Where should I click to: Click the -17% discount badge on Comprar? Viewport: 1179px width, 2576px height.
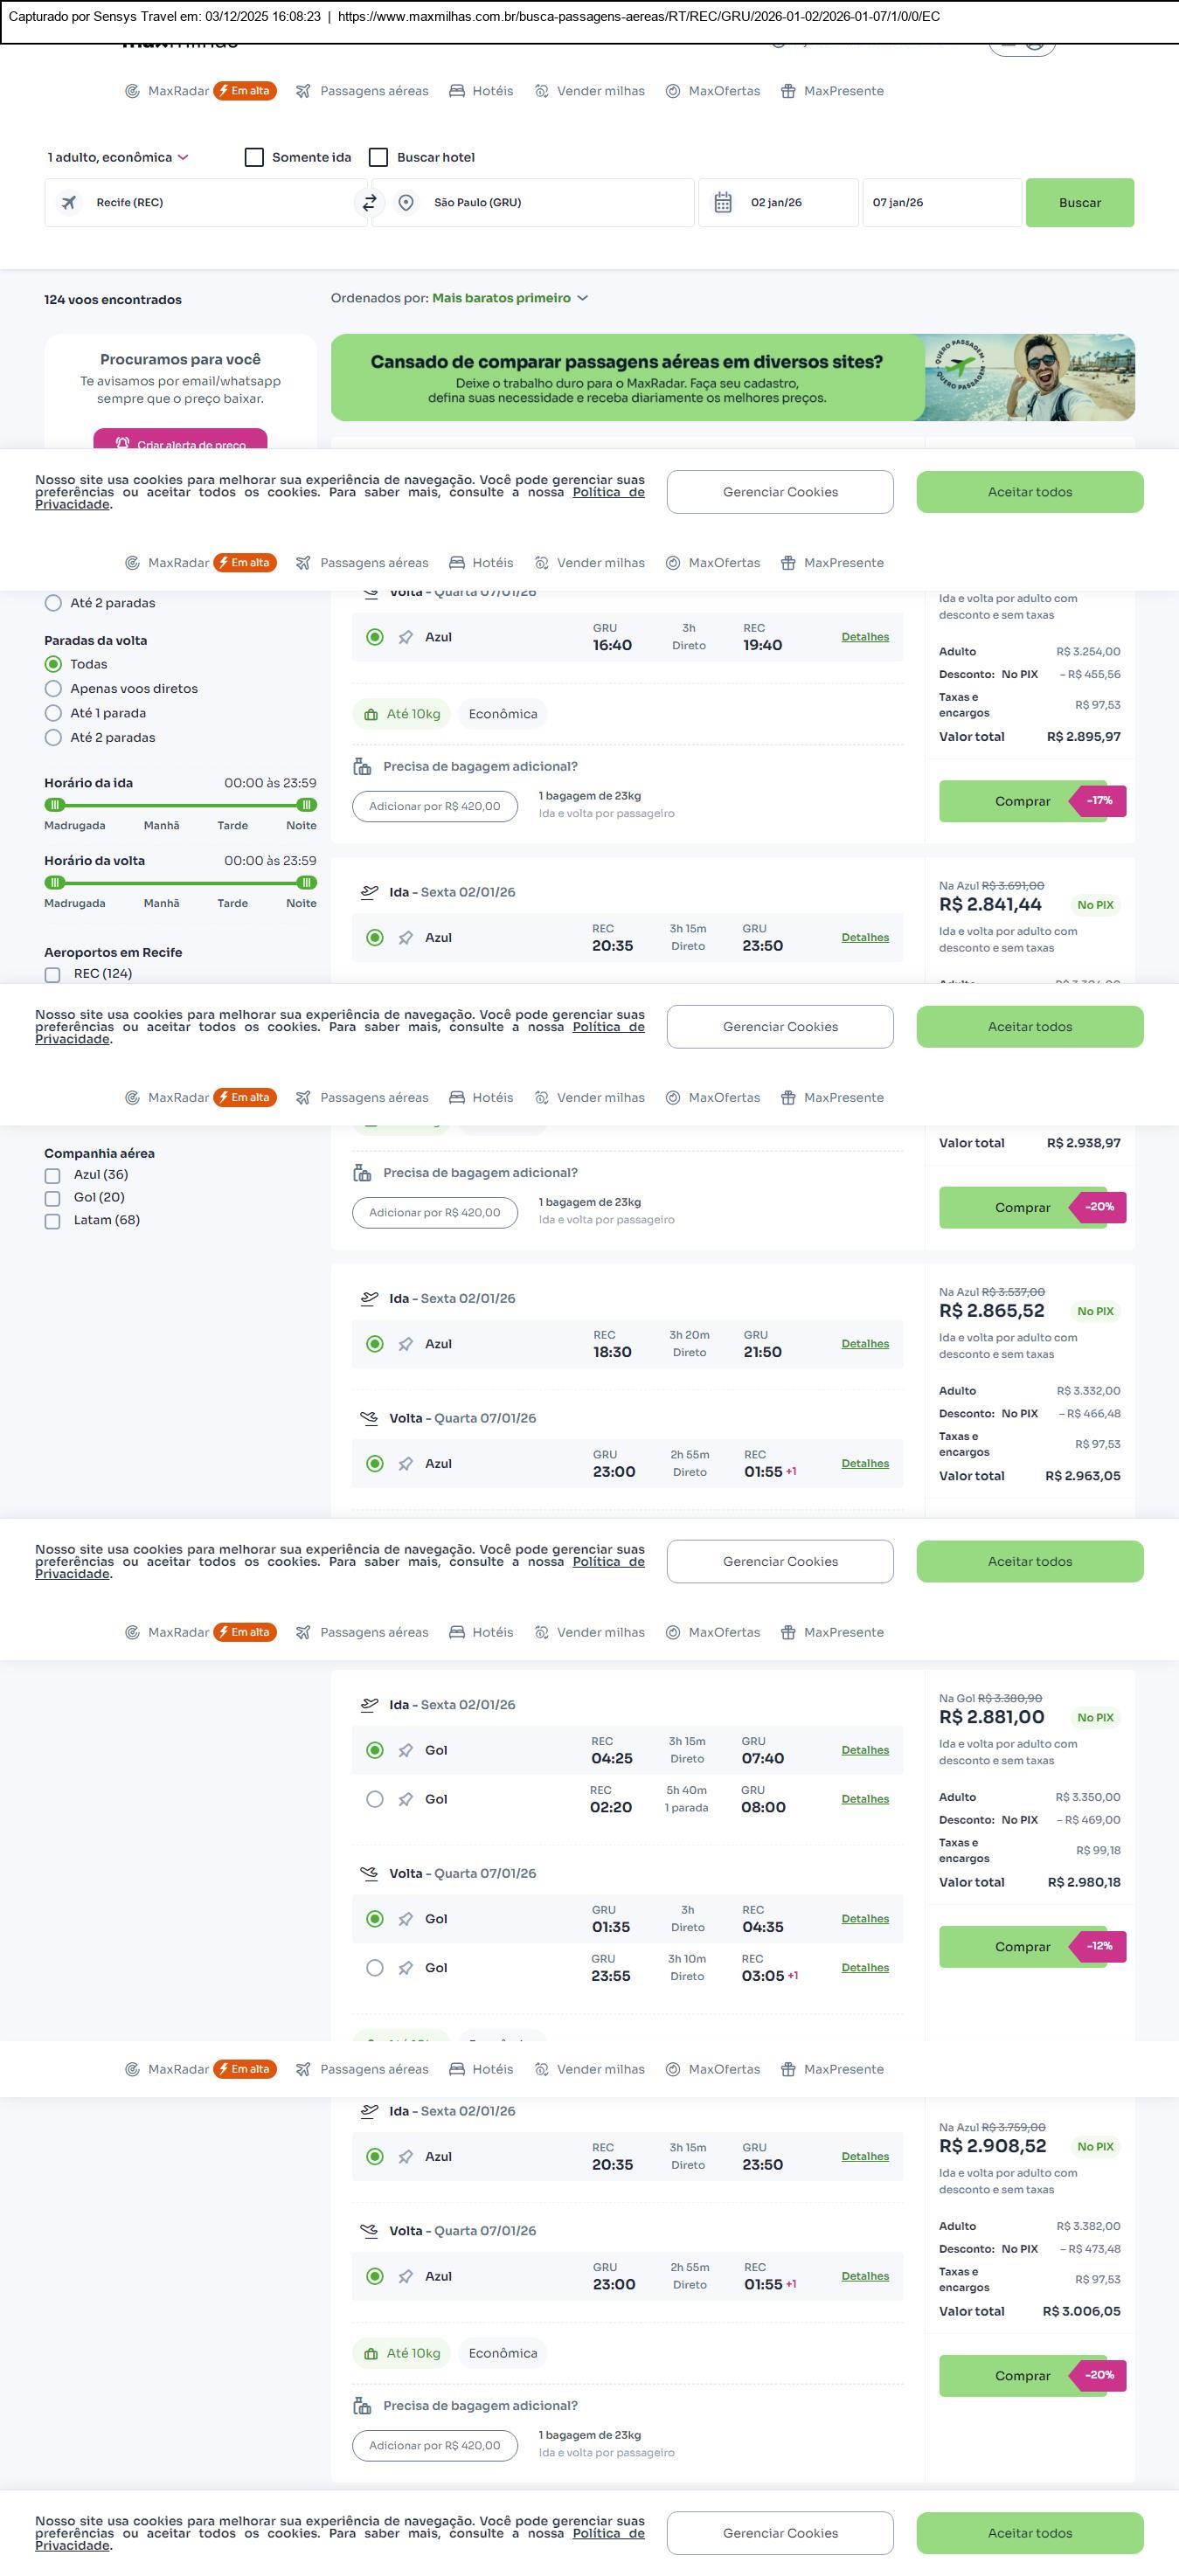pos(1099,801)
